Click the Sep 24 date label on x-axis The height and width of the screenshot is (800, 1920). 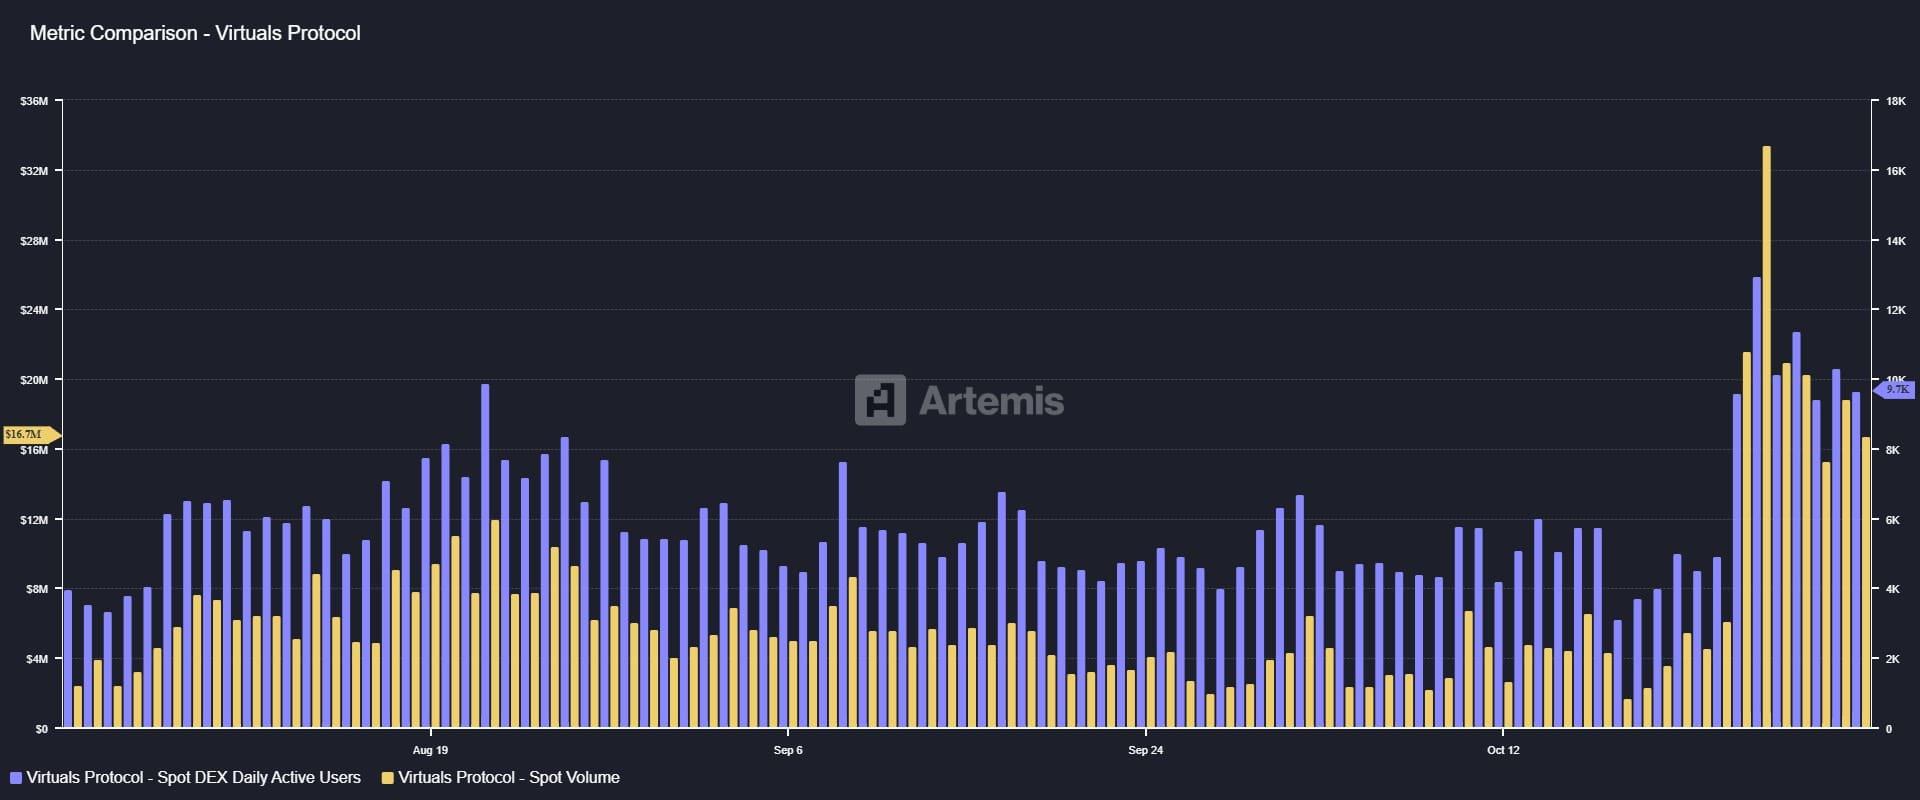coord(1145,750)
